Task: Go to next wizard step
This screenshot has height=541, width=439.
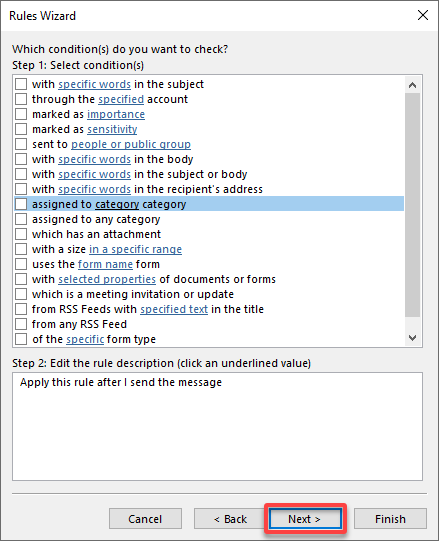Action: pos(305,519)
